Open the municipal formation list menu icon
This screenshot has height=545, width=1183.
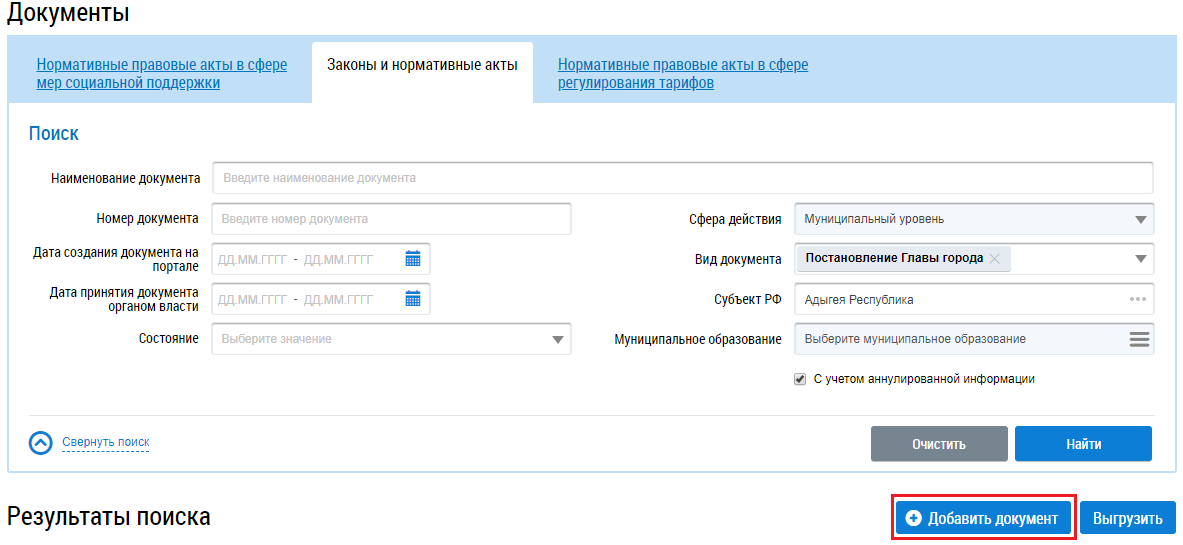1139,339
